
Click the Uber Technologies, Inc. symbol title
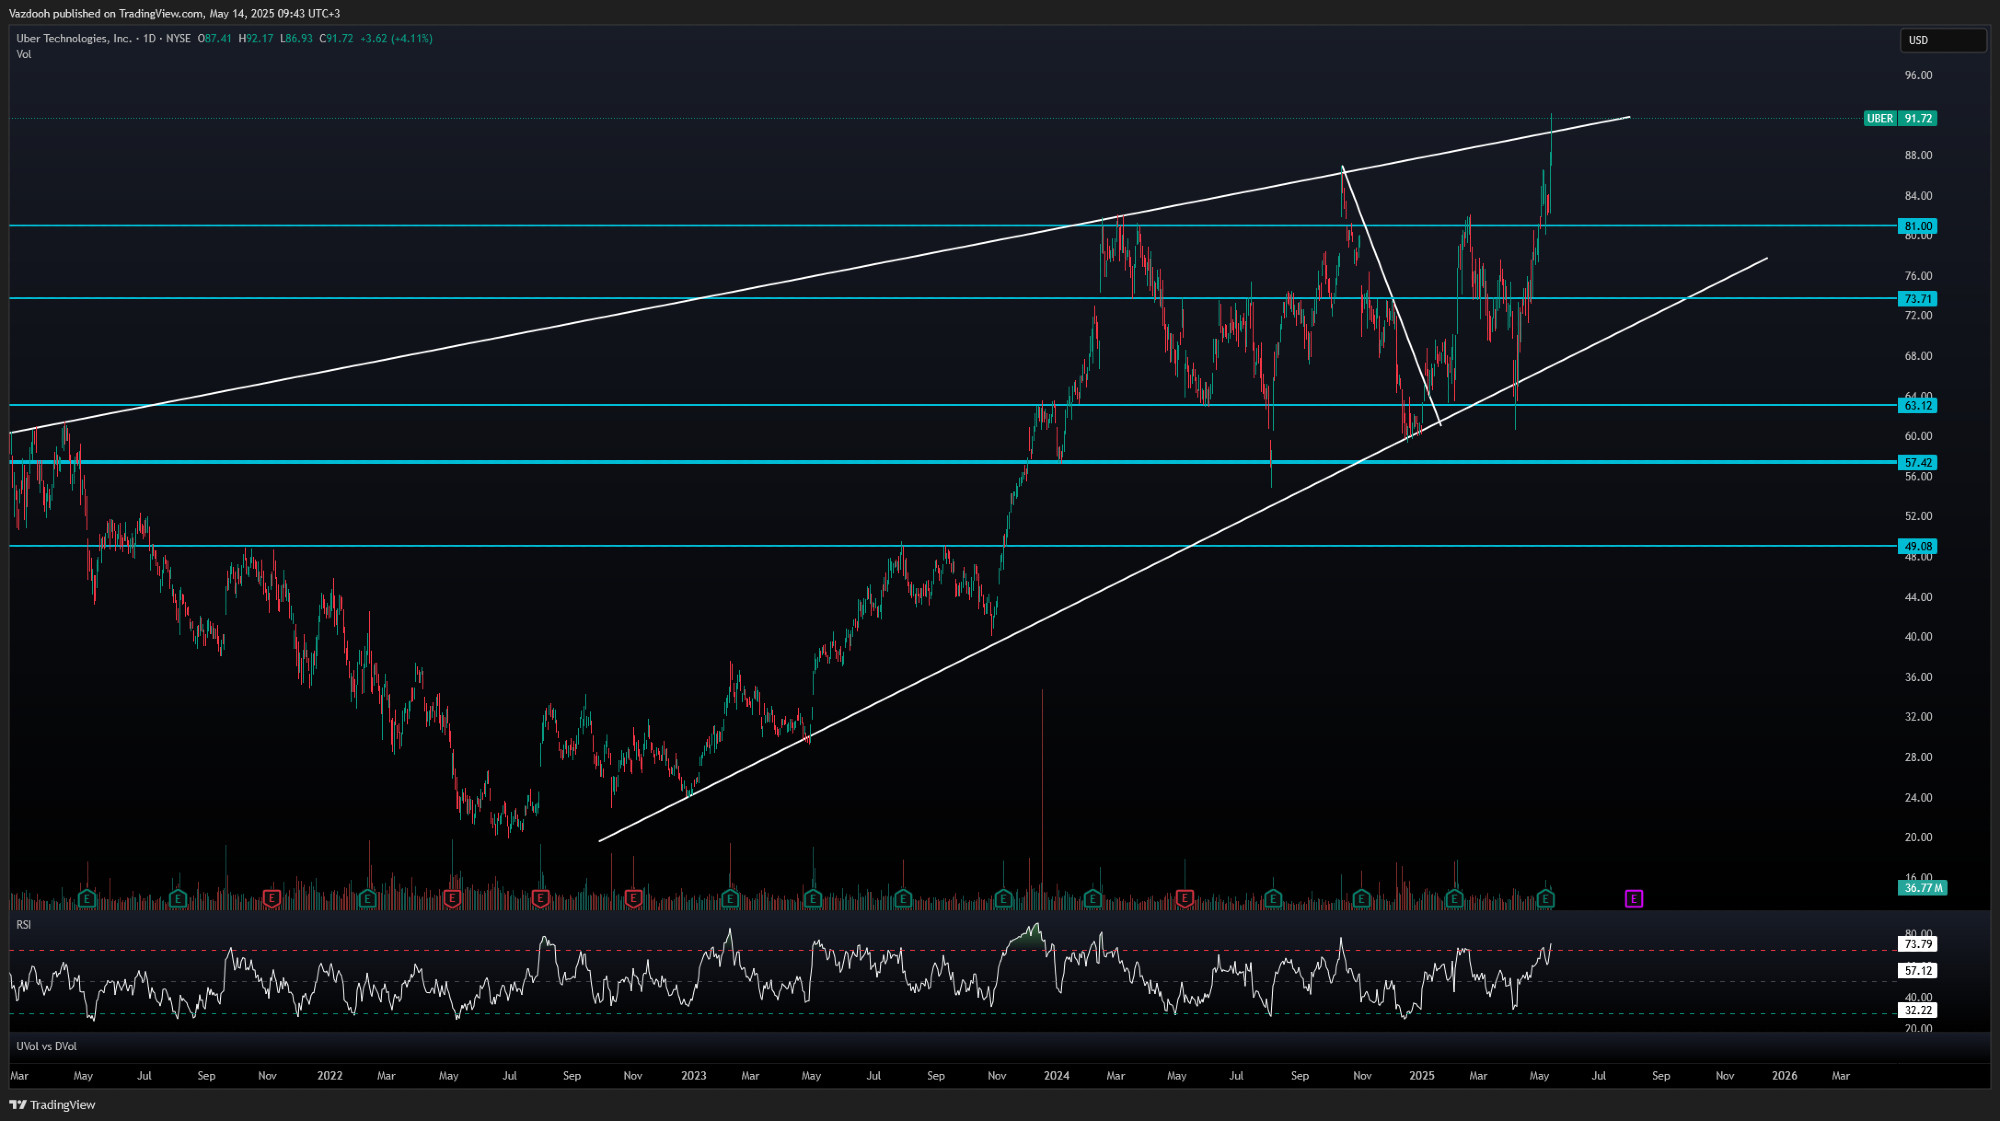click(74, 38)
